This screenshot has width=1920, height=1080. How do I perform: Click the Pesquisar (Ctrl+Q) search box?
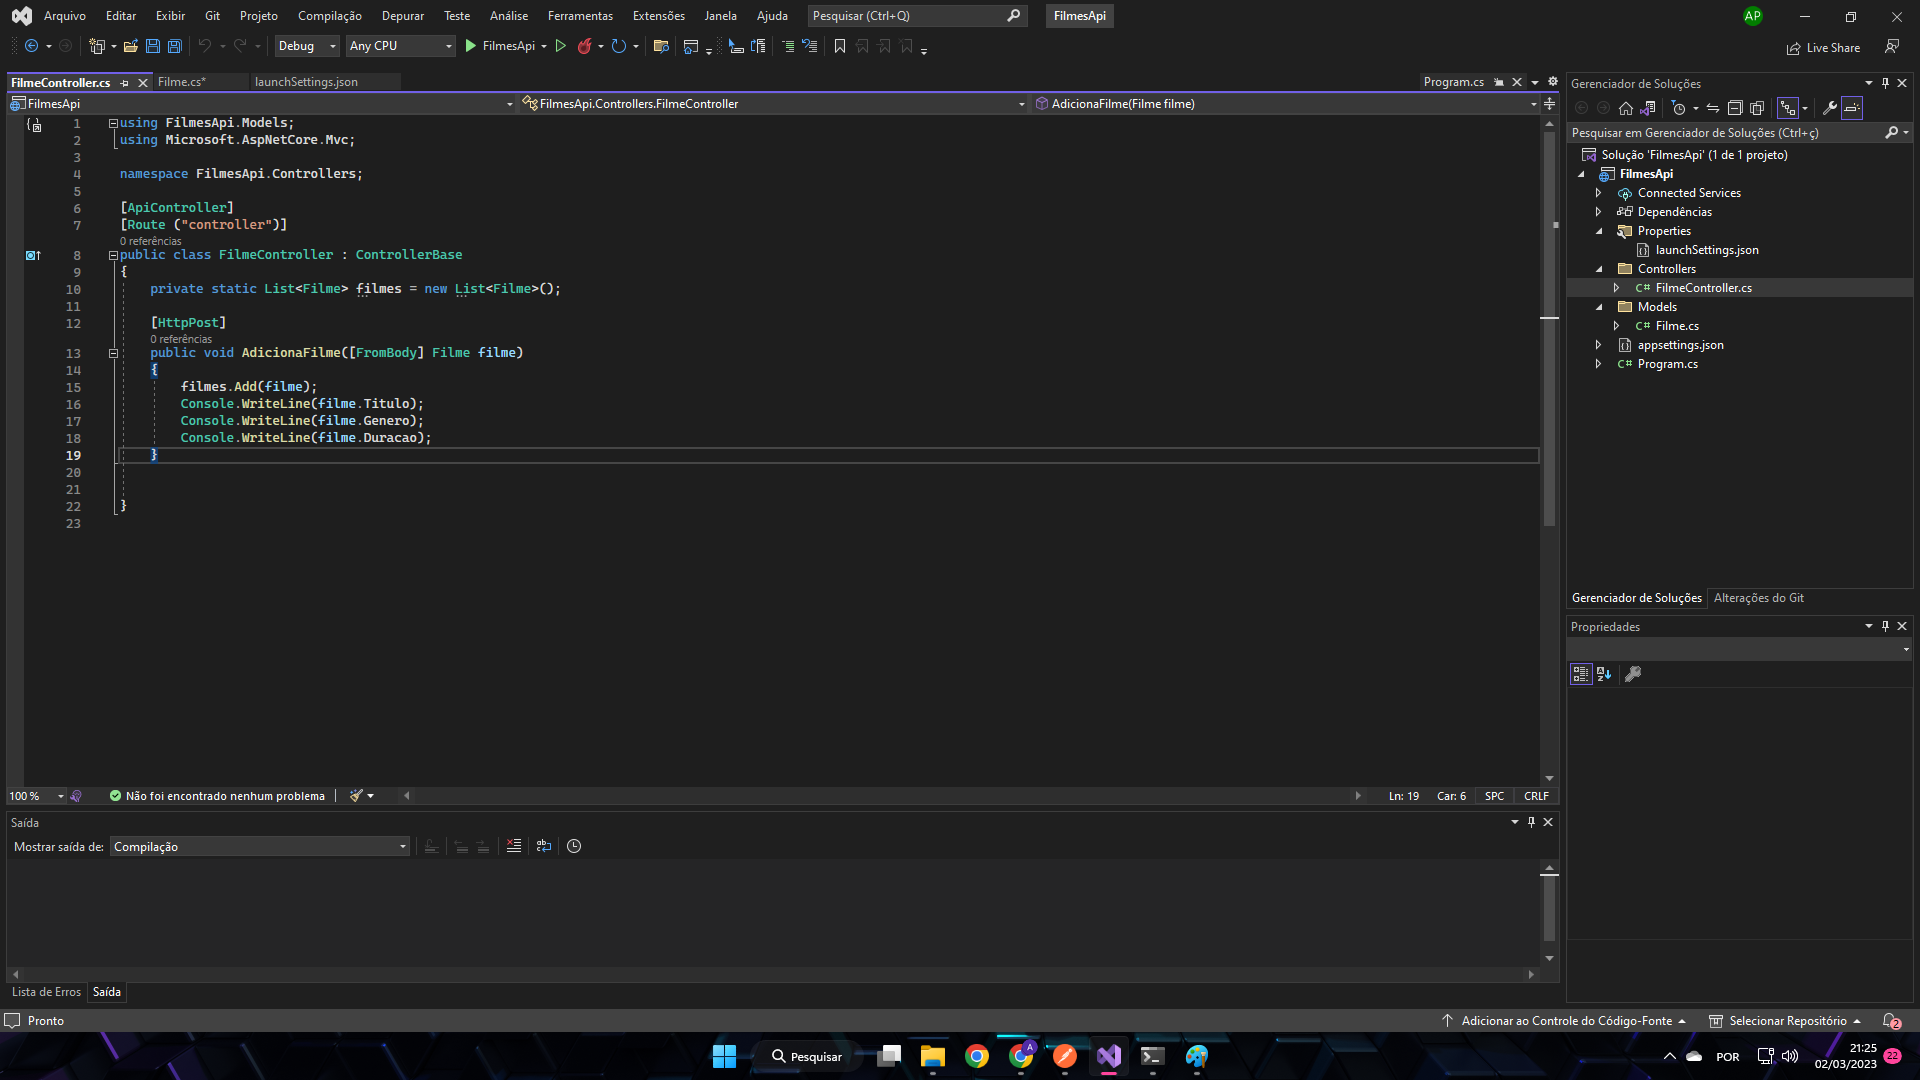(x=917, y=16)
